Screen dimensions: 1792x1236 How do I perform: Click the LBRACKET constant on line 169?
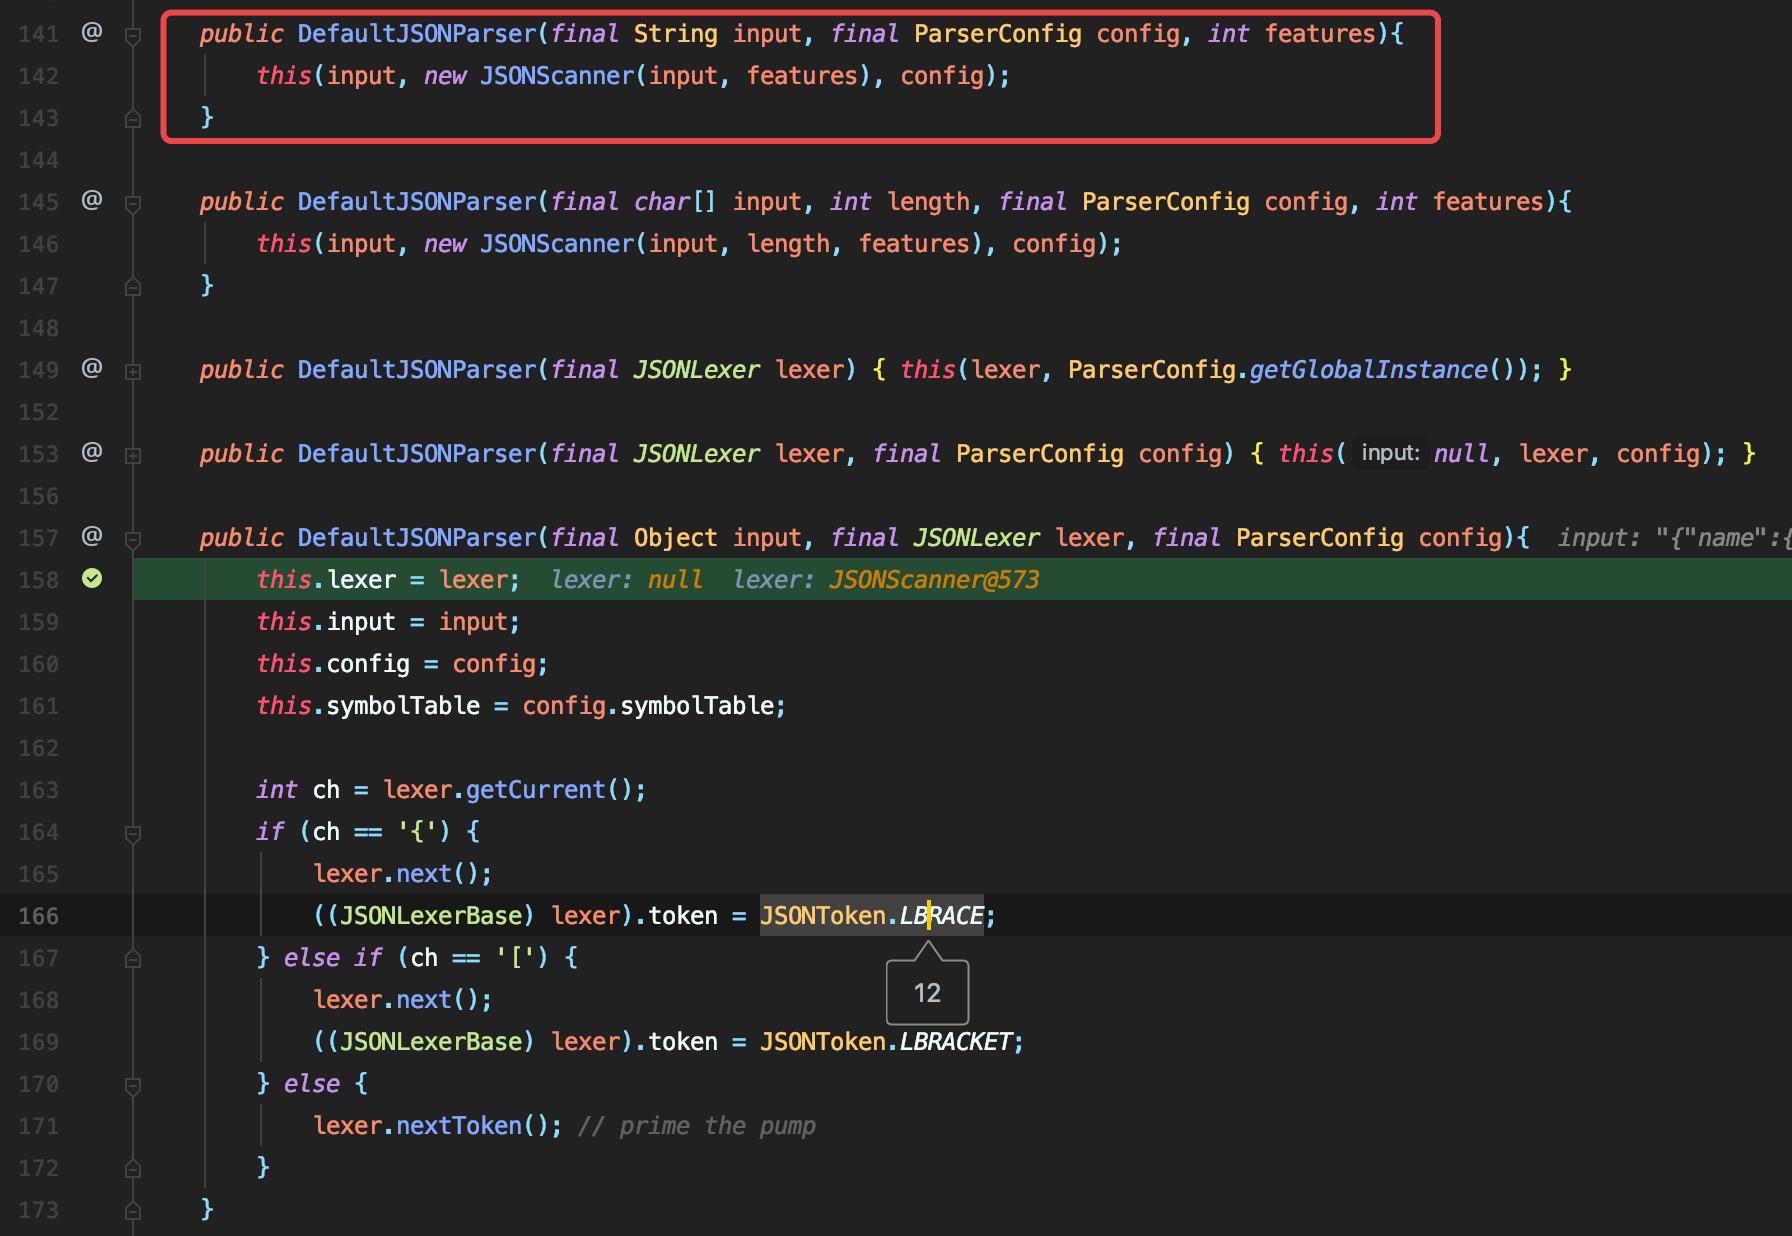tap(955, 1042)
